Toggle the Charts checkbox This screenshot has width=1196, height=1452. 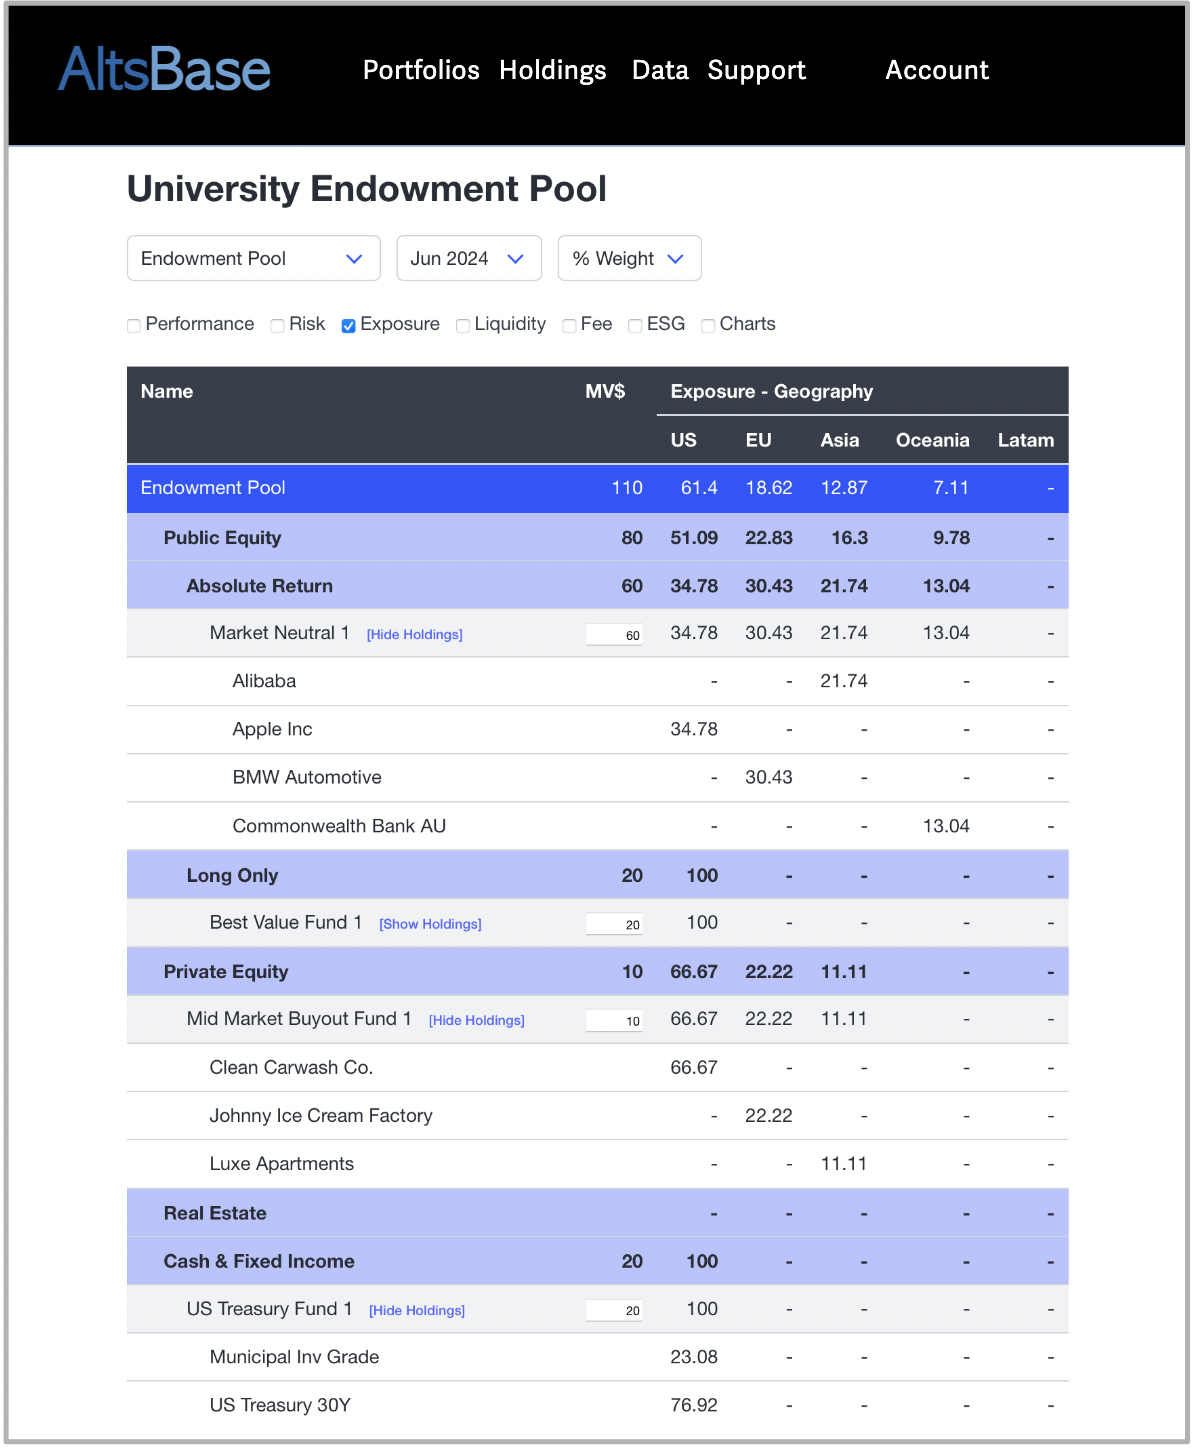pos(708,326)
